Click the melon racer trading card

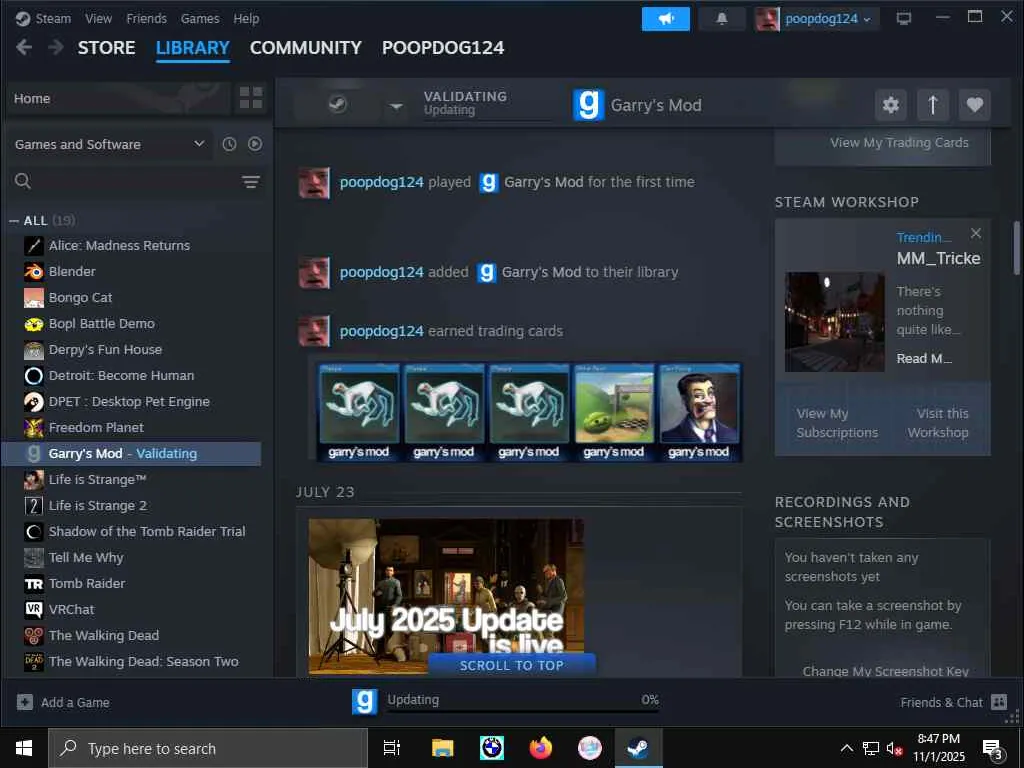[614, 412]
